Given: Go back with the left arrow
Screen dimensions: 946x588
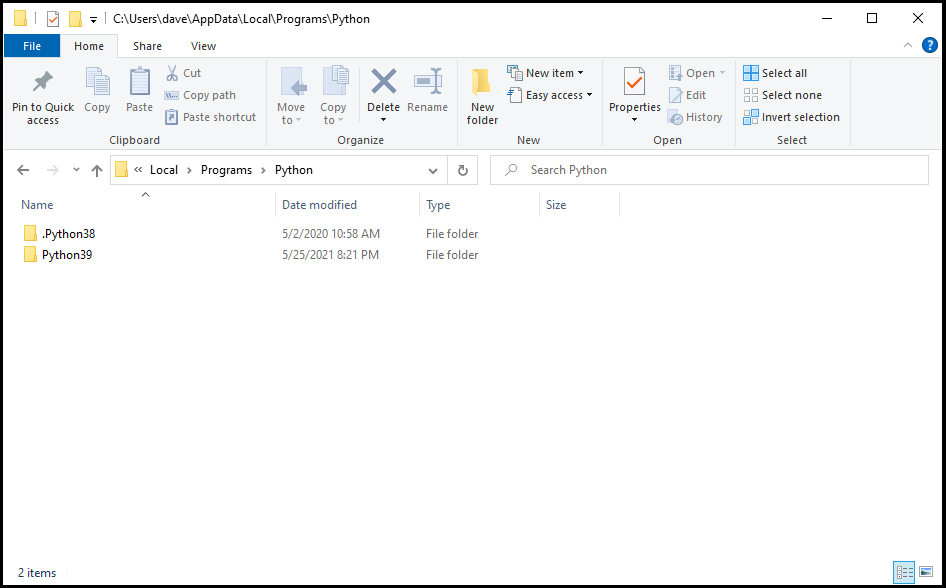Looking at the screenshot, I should coord(23,170).
